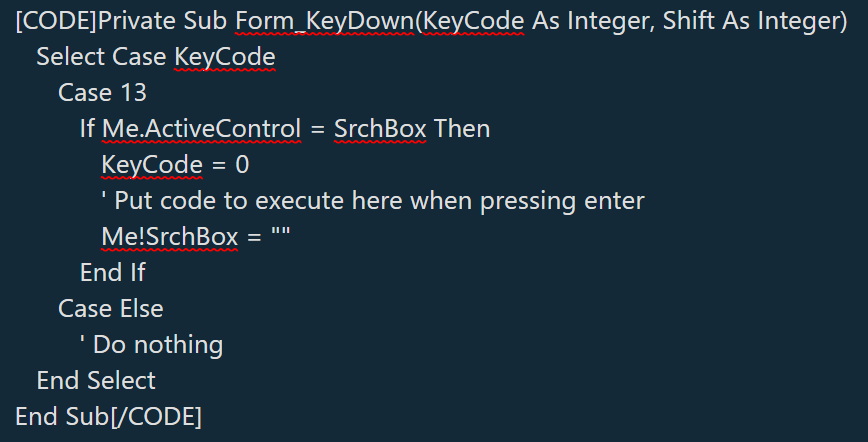Click the Me.ActiveControl expression
This screenshot has height=442, width=868.
point(201,130)
